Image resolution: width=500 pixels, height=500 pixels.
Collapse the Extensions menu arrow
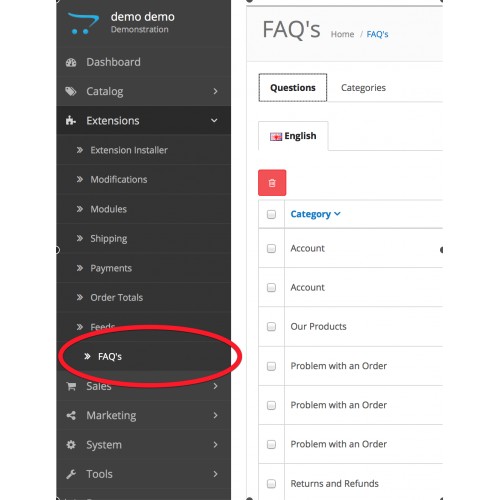click(214, 121)
